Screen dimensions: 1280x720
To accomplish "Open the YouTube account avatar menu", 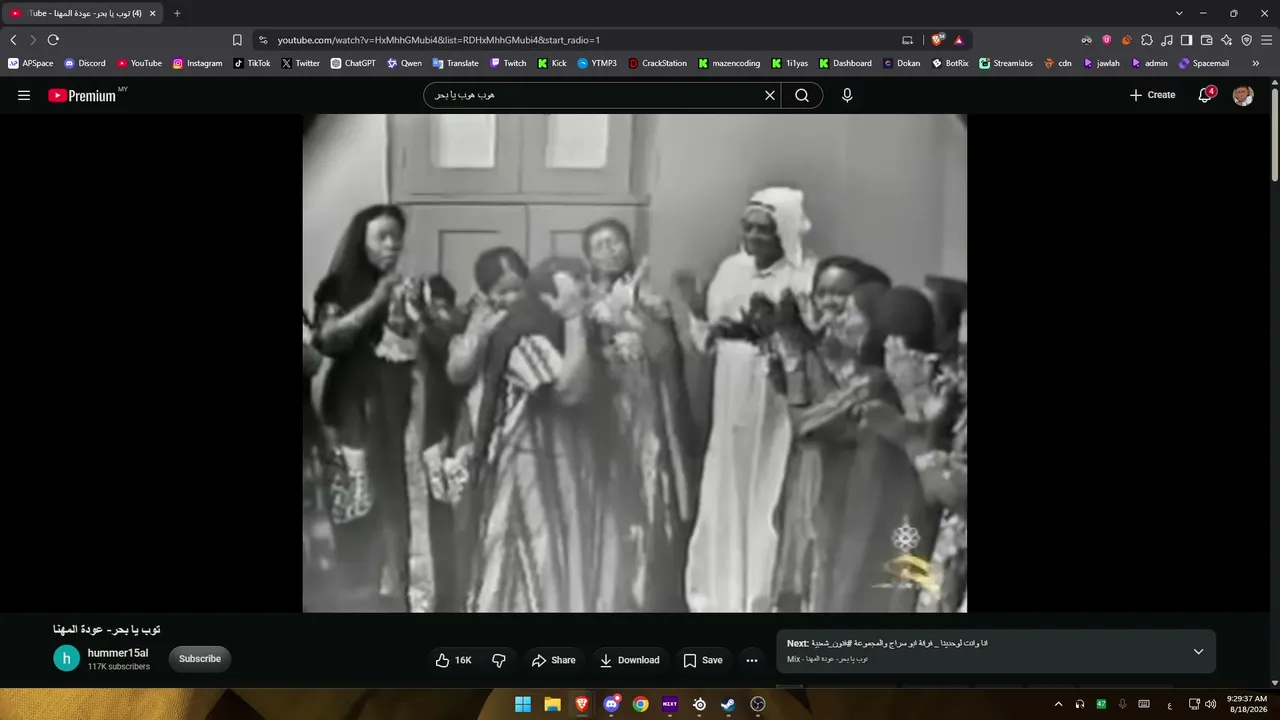I will (1243, 95).
